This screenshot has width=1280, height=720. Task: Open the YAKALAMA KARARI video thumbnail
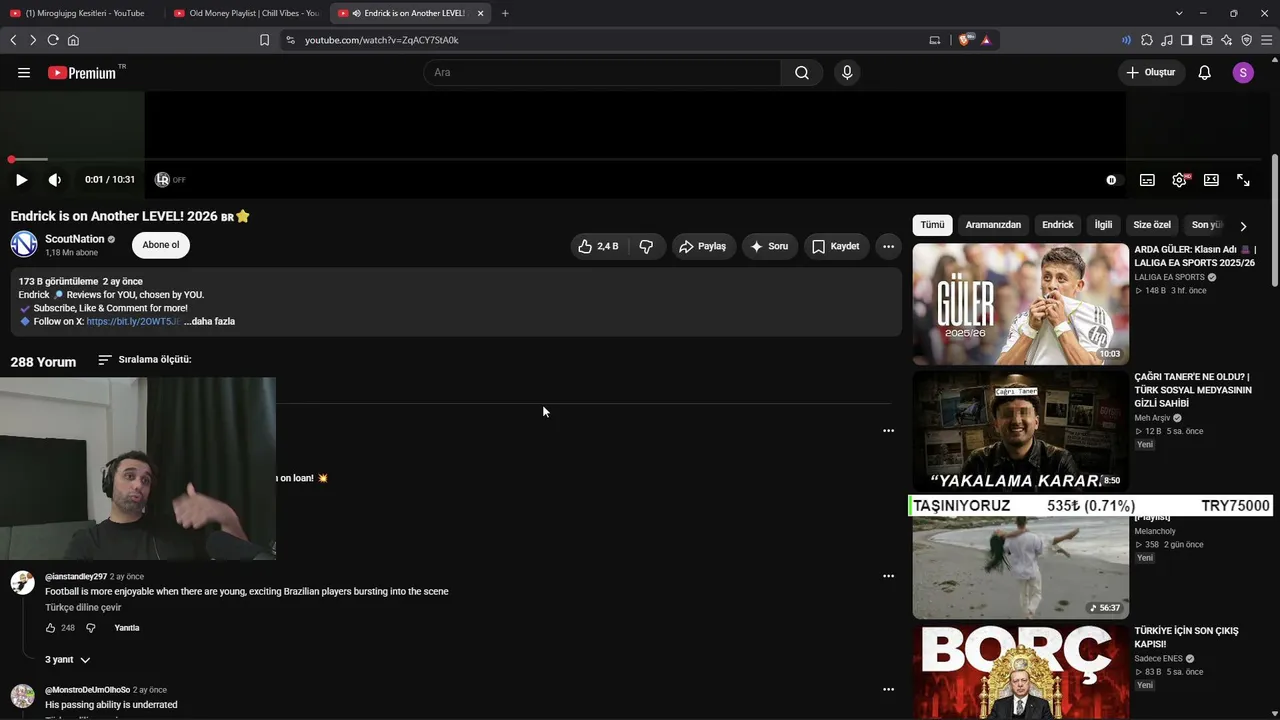click(x=1020, y=432)
